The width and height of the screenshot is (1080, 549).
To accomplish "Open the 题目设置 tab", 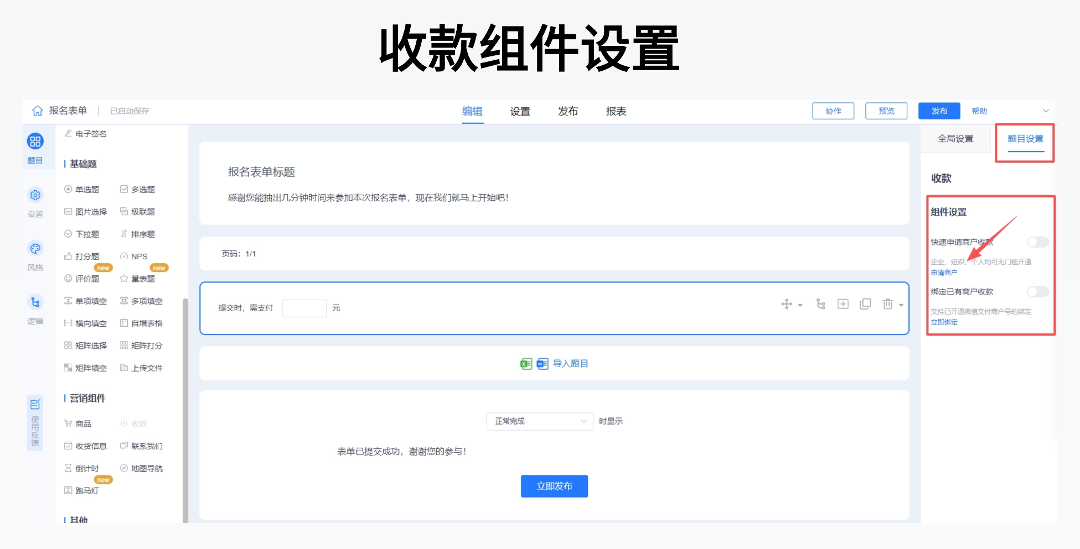I will click(x=1026, y=138).
